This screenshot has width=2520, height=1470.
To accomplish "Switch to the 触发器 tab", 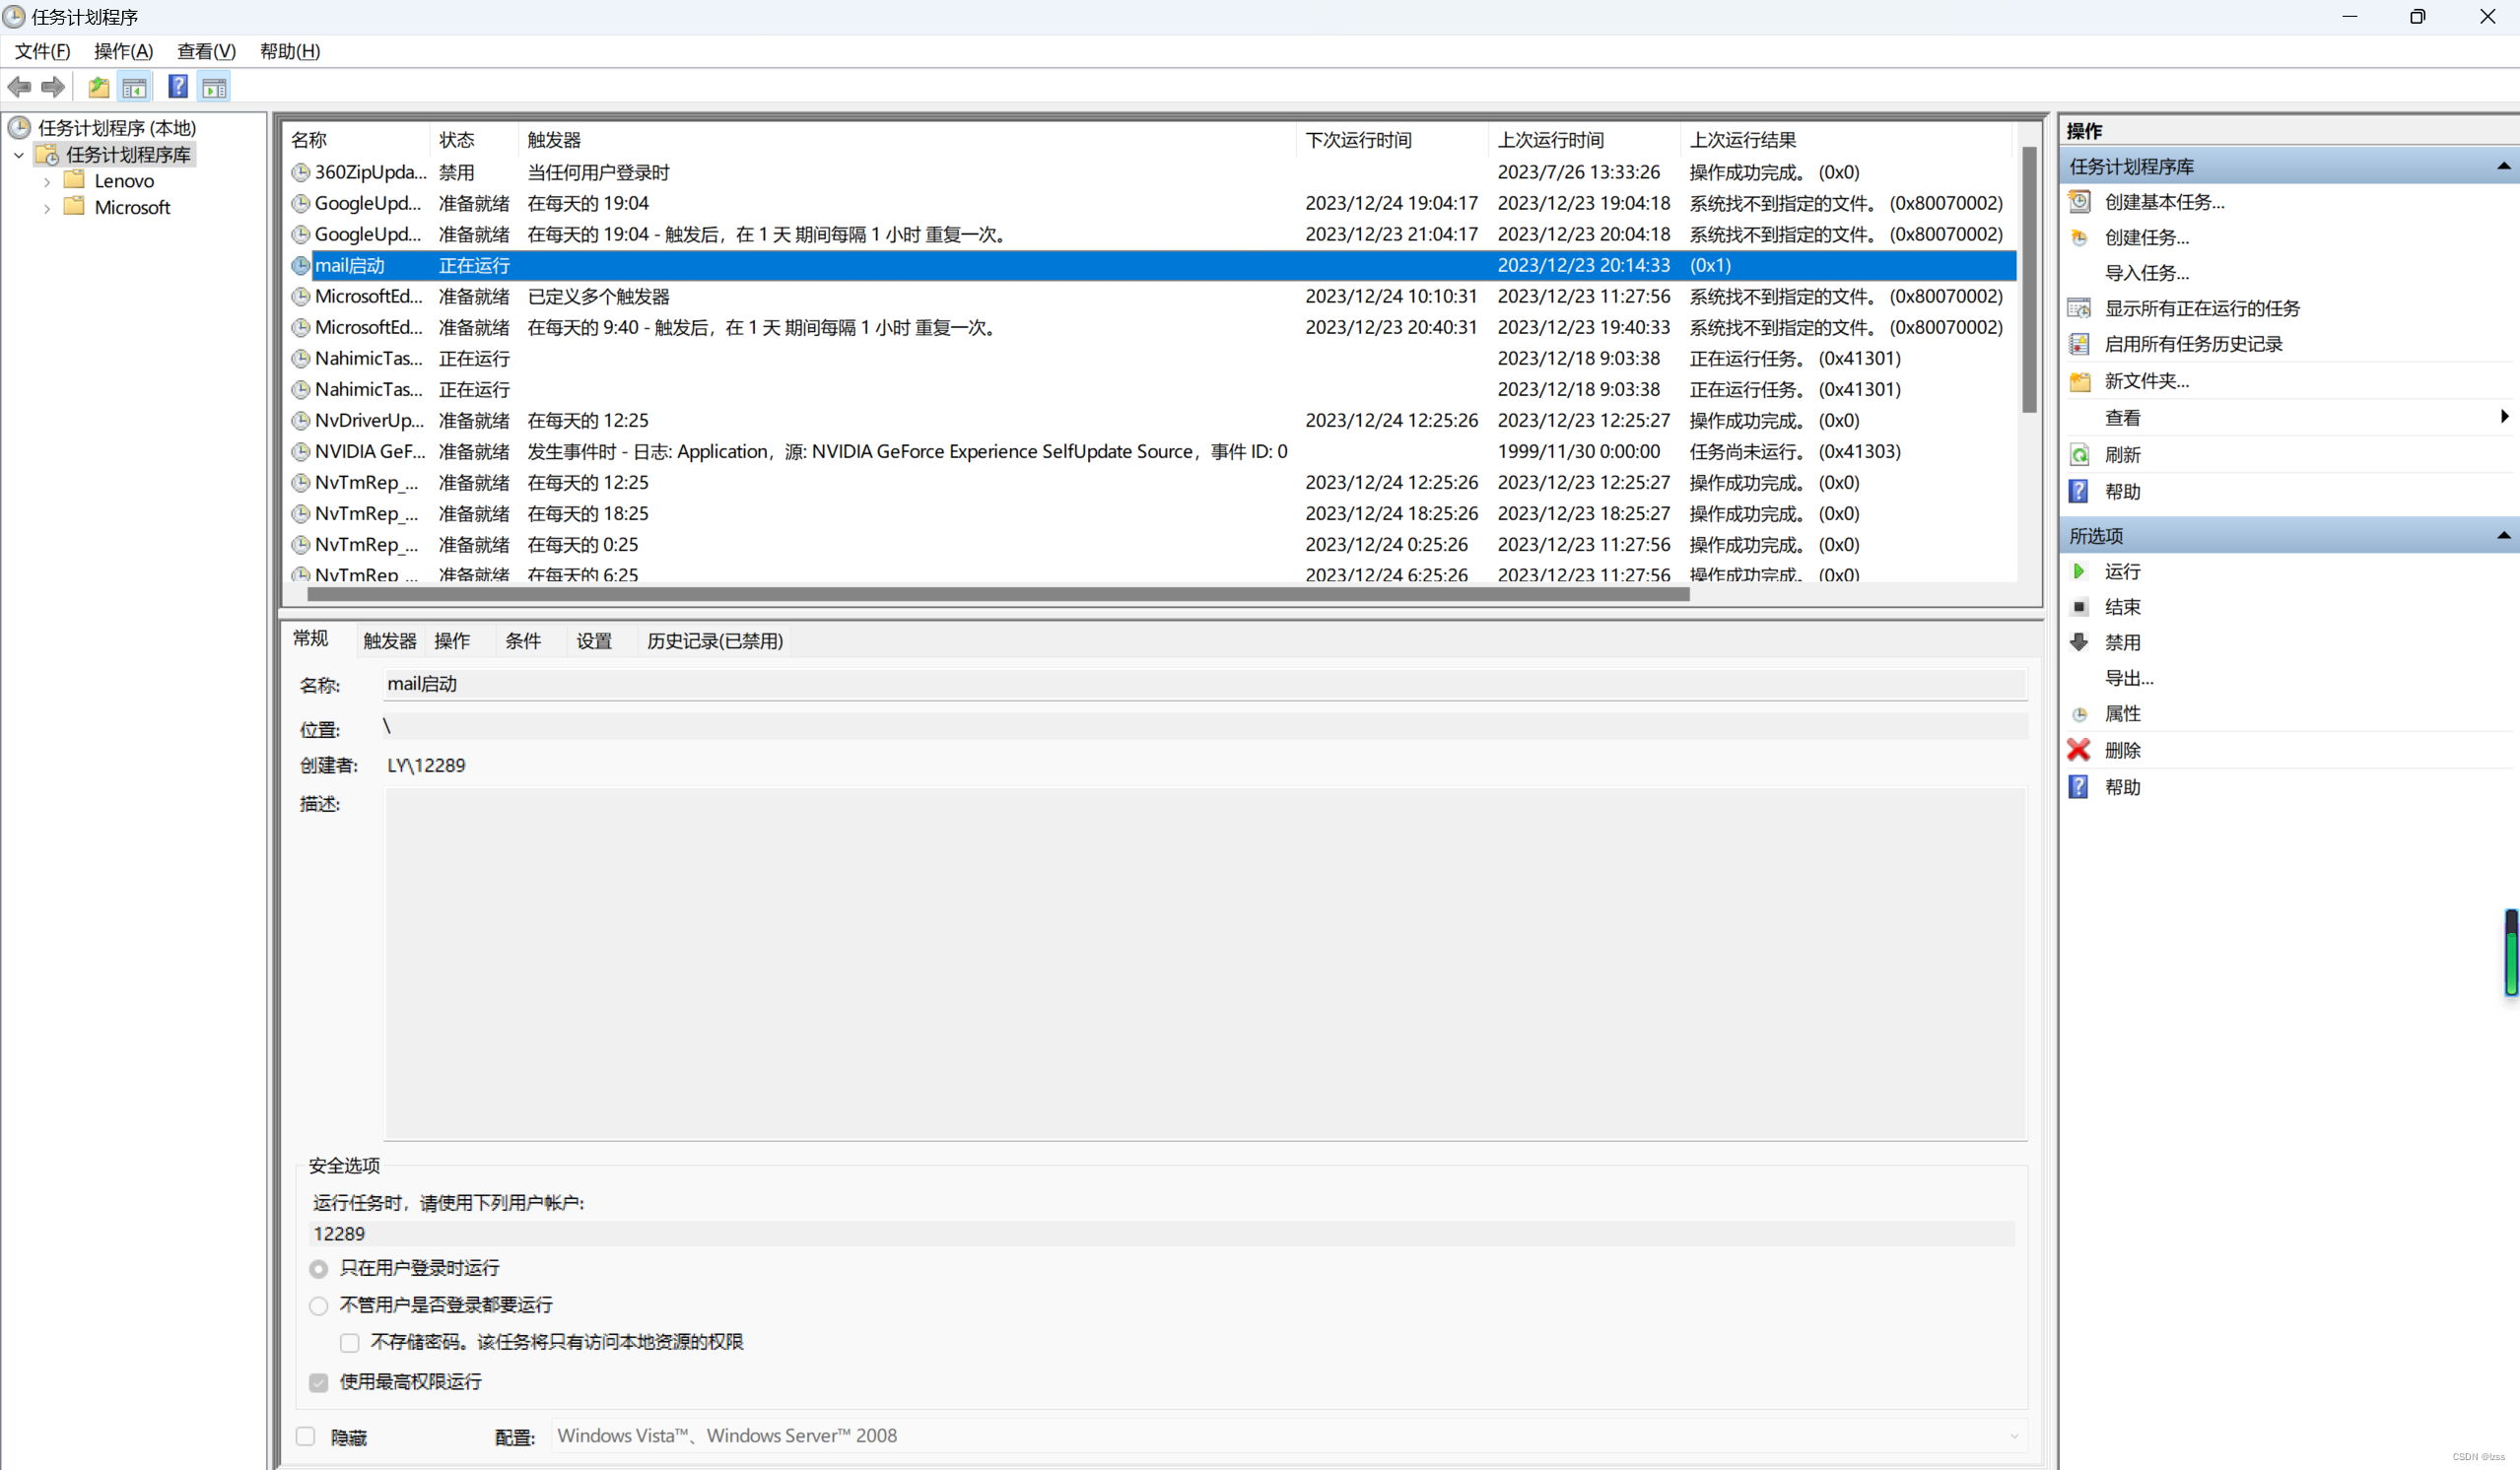I will pyautogui.click(x=389, y=641).
